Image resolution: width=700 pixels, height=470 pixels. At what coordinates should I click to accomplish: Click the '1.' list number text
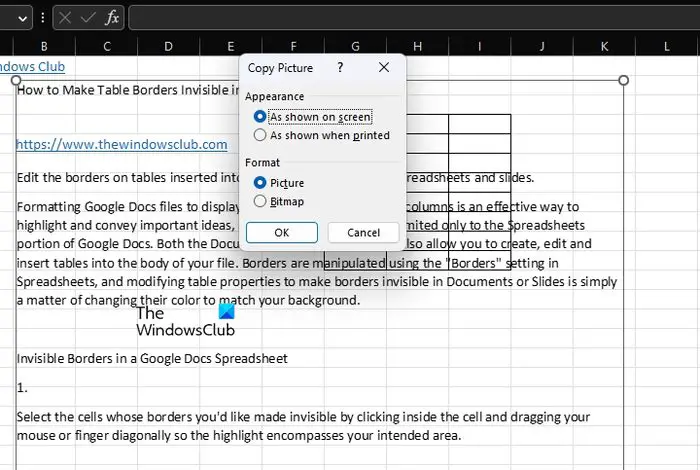(22, 388)
